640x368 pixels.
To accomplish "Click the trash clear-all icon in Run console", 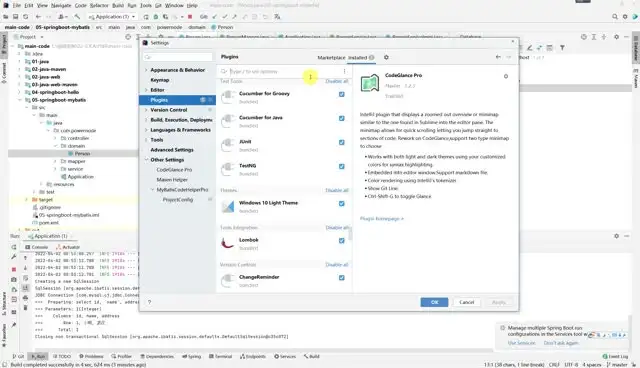I will click(25, 308).
